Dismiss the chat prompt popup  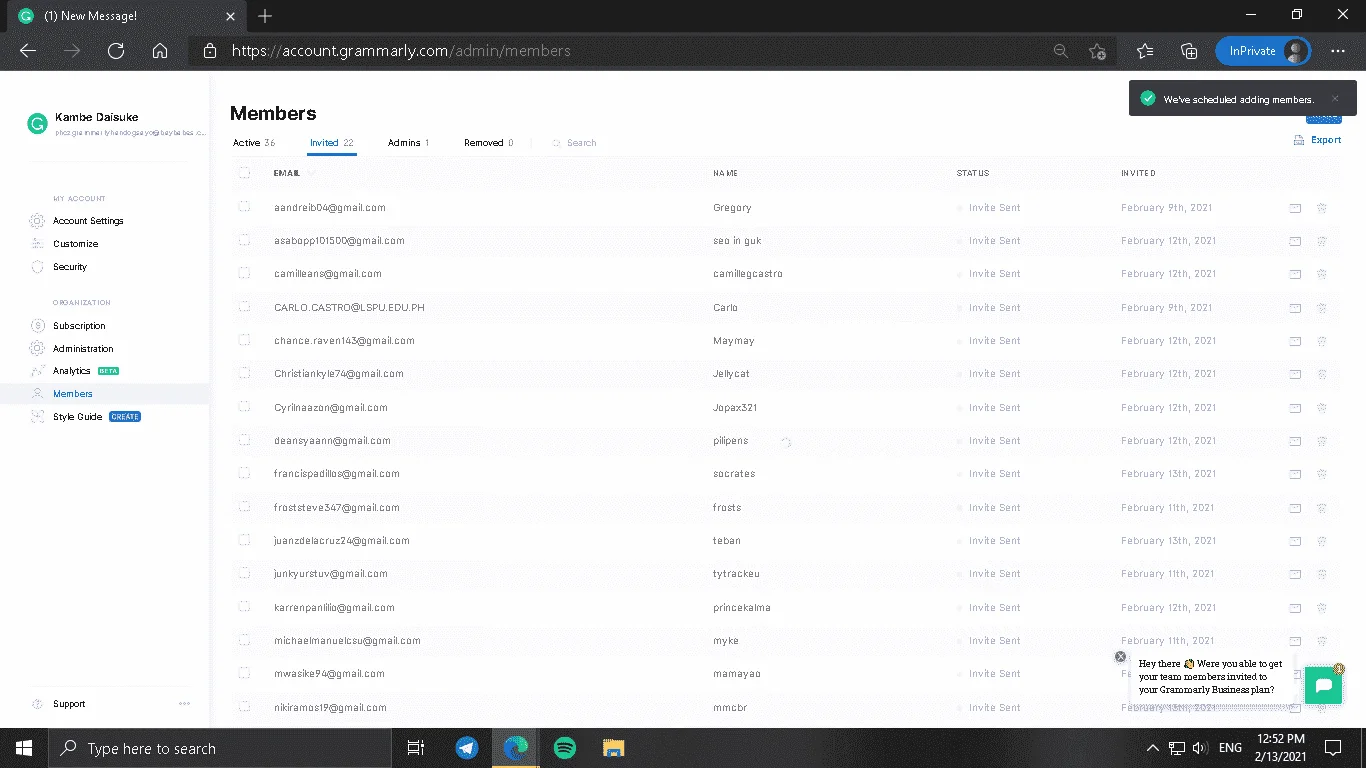[1120, 657]
